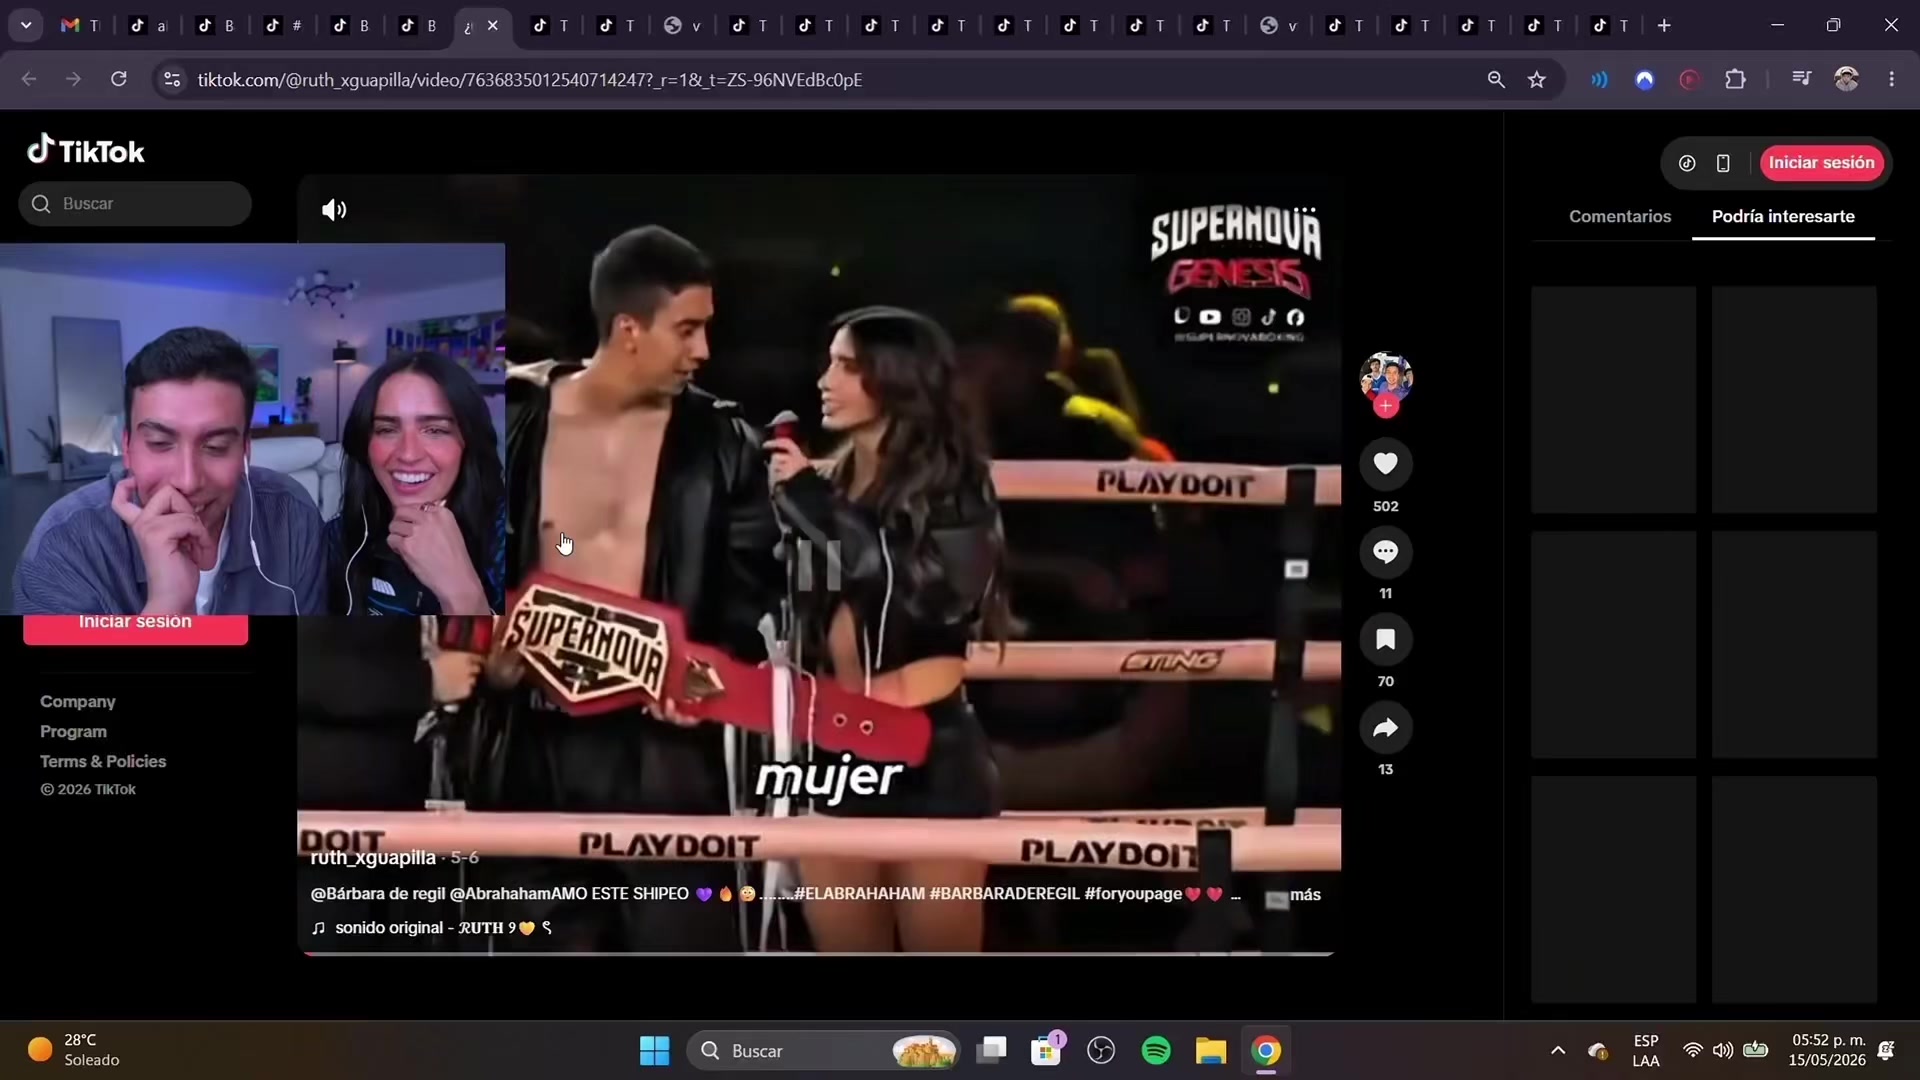Click the Chrome taskbar icon
1920x1080 pixels.
click(1266, 1051)
